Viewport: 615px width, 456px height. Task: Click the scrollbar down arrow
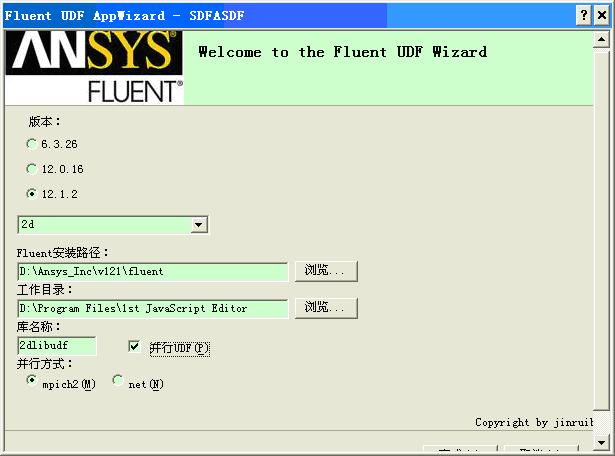click(601, 443)
